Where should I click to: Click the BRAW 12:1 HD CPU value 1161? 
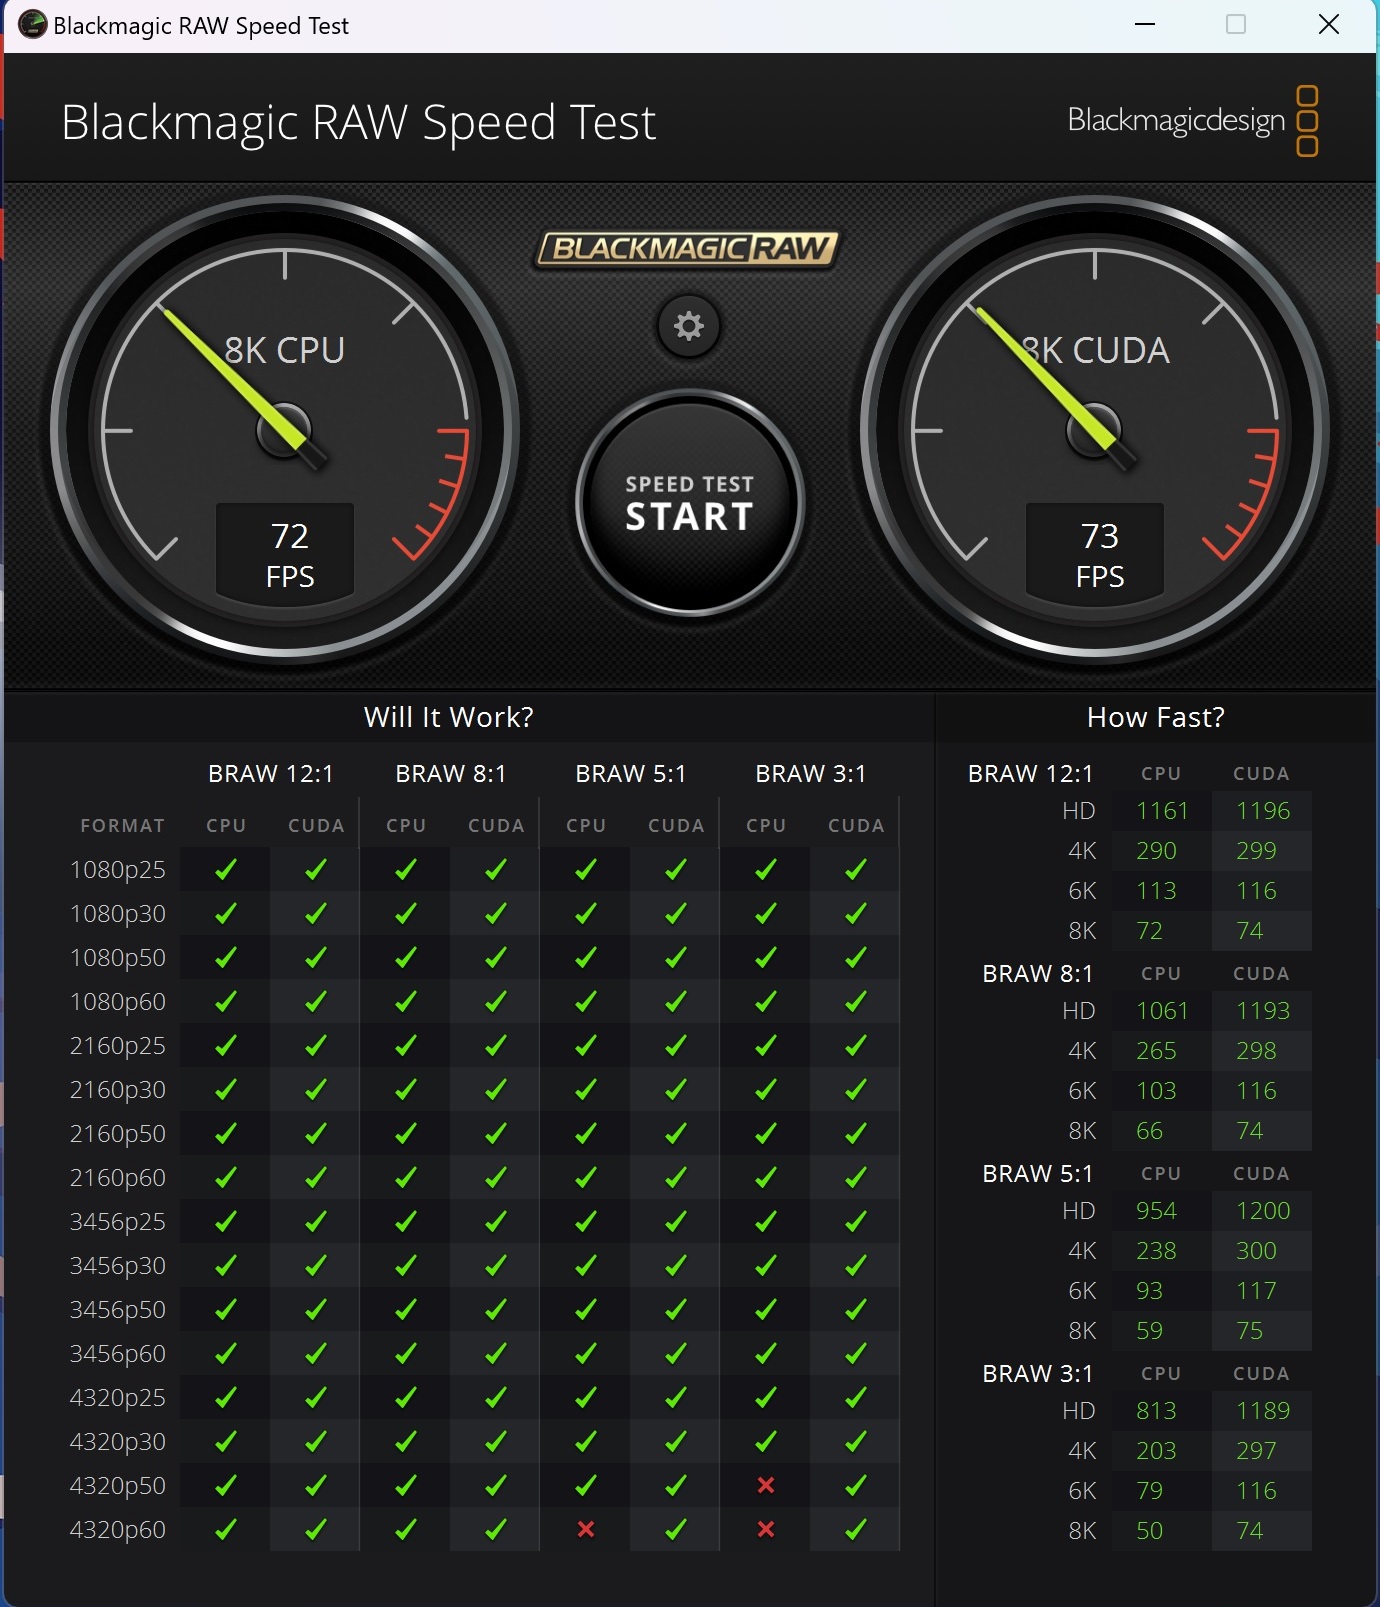tap(1162, 811)
